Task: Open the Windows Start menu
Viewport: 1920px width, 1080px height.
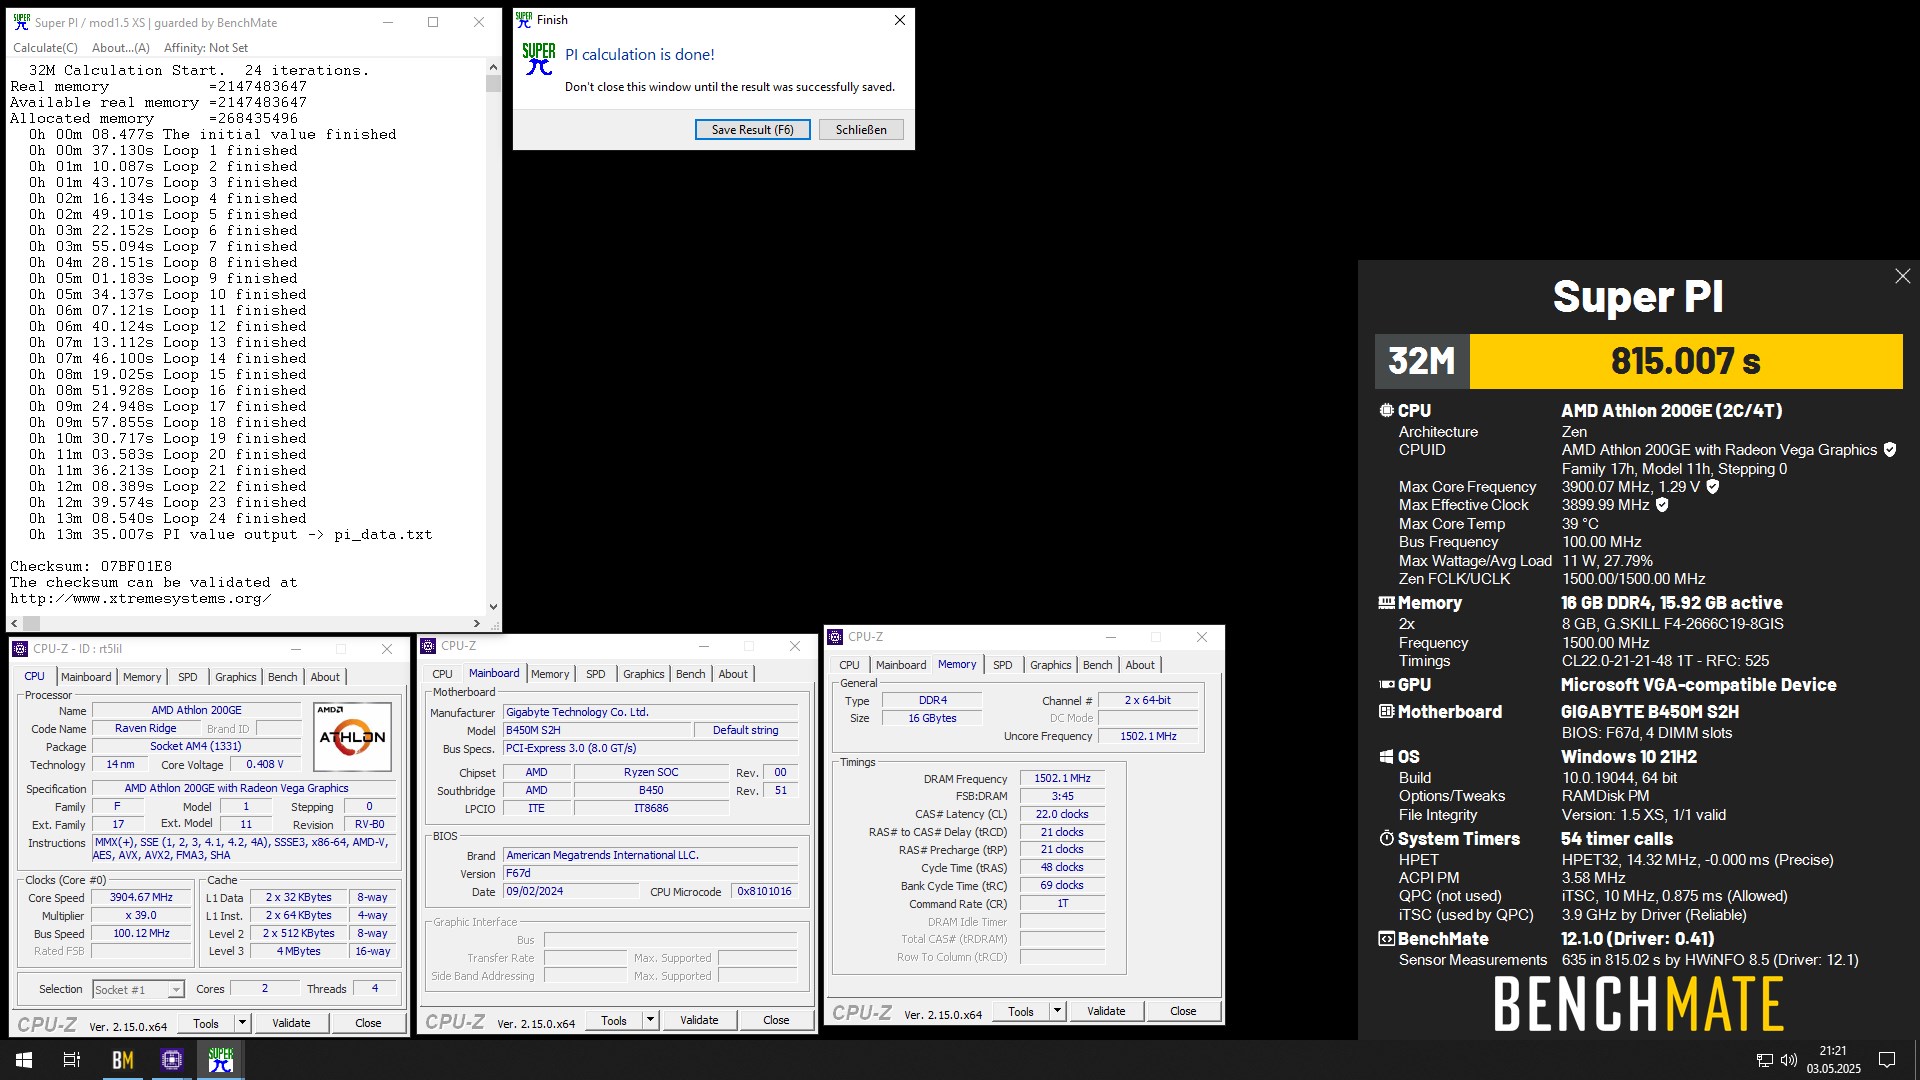Action: pos(24,1060)
